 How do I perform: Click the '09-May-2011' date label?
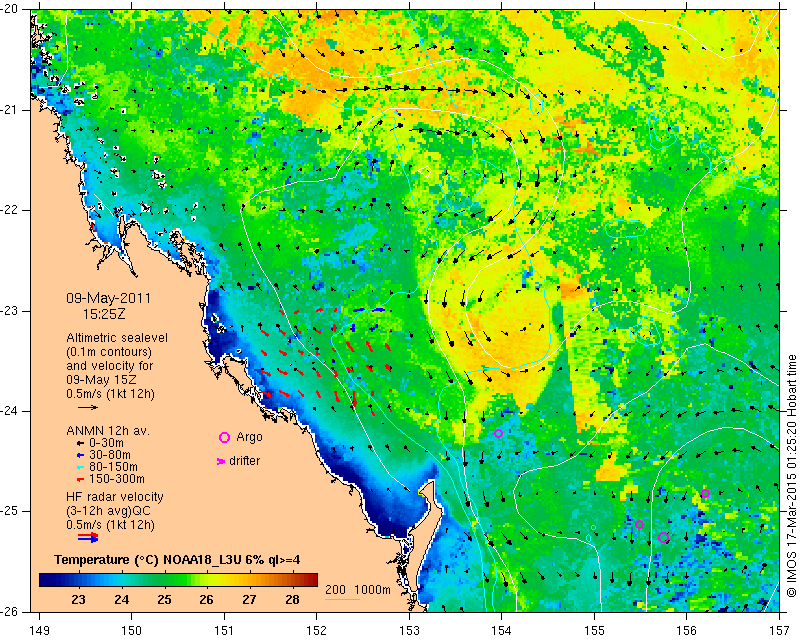109,298
